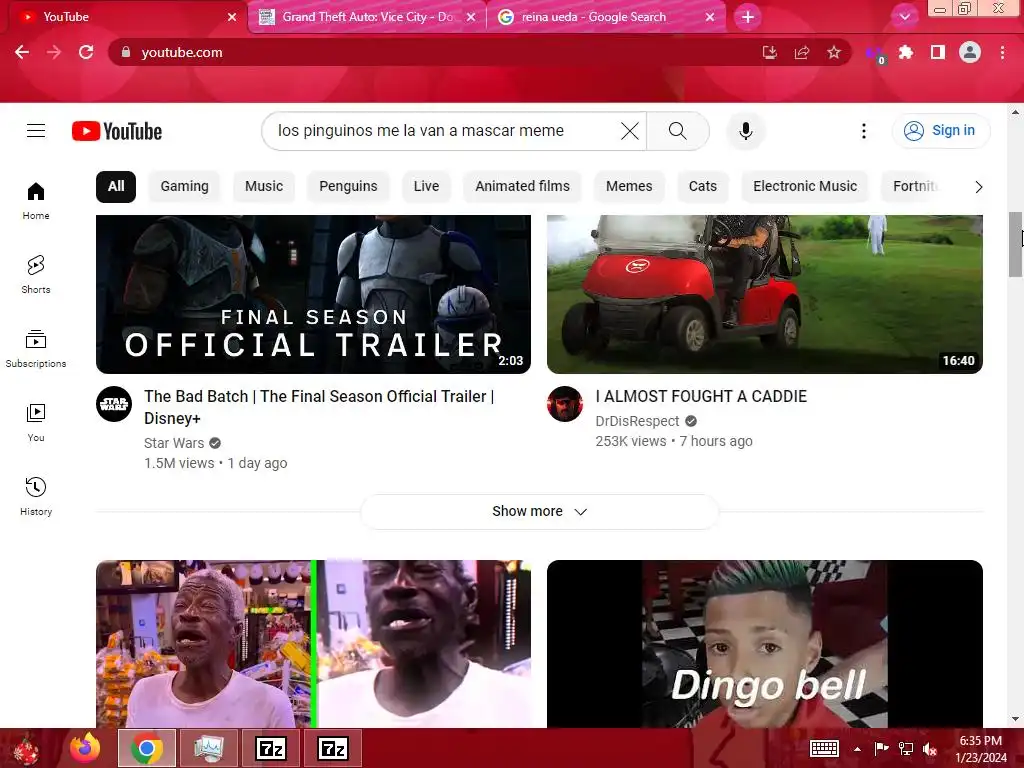Click Chrome icon in taskbar

pyautogui.click(x=147, y=748)
